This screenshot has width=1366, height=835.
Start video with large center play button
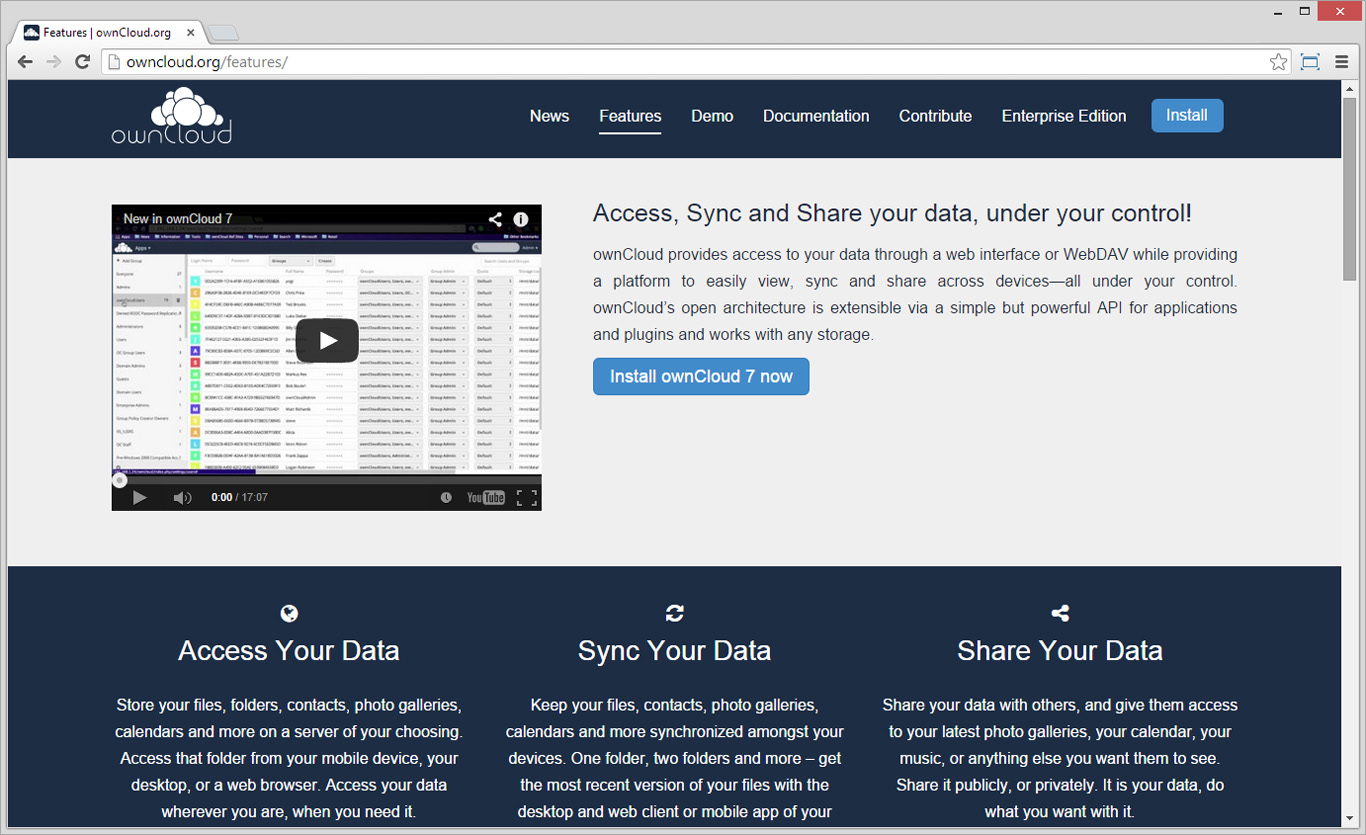pos(327,341)
